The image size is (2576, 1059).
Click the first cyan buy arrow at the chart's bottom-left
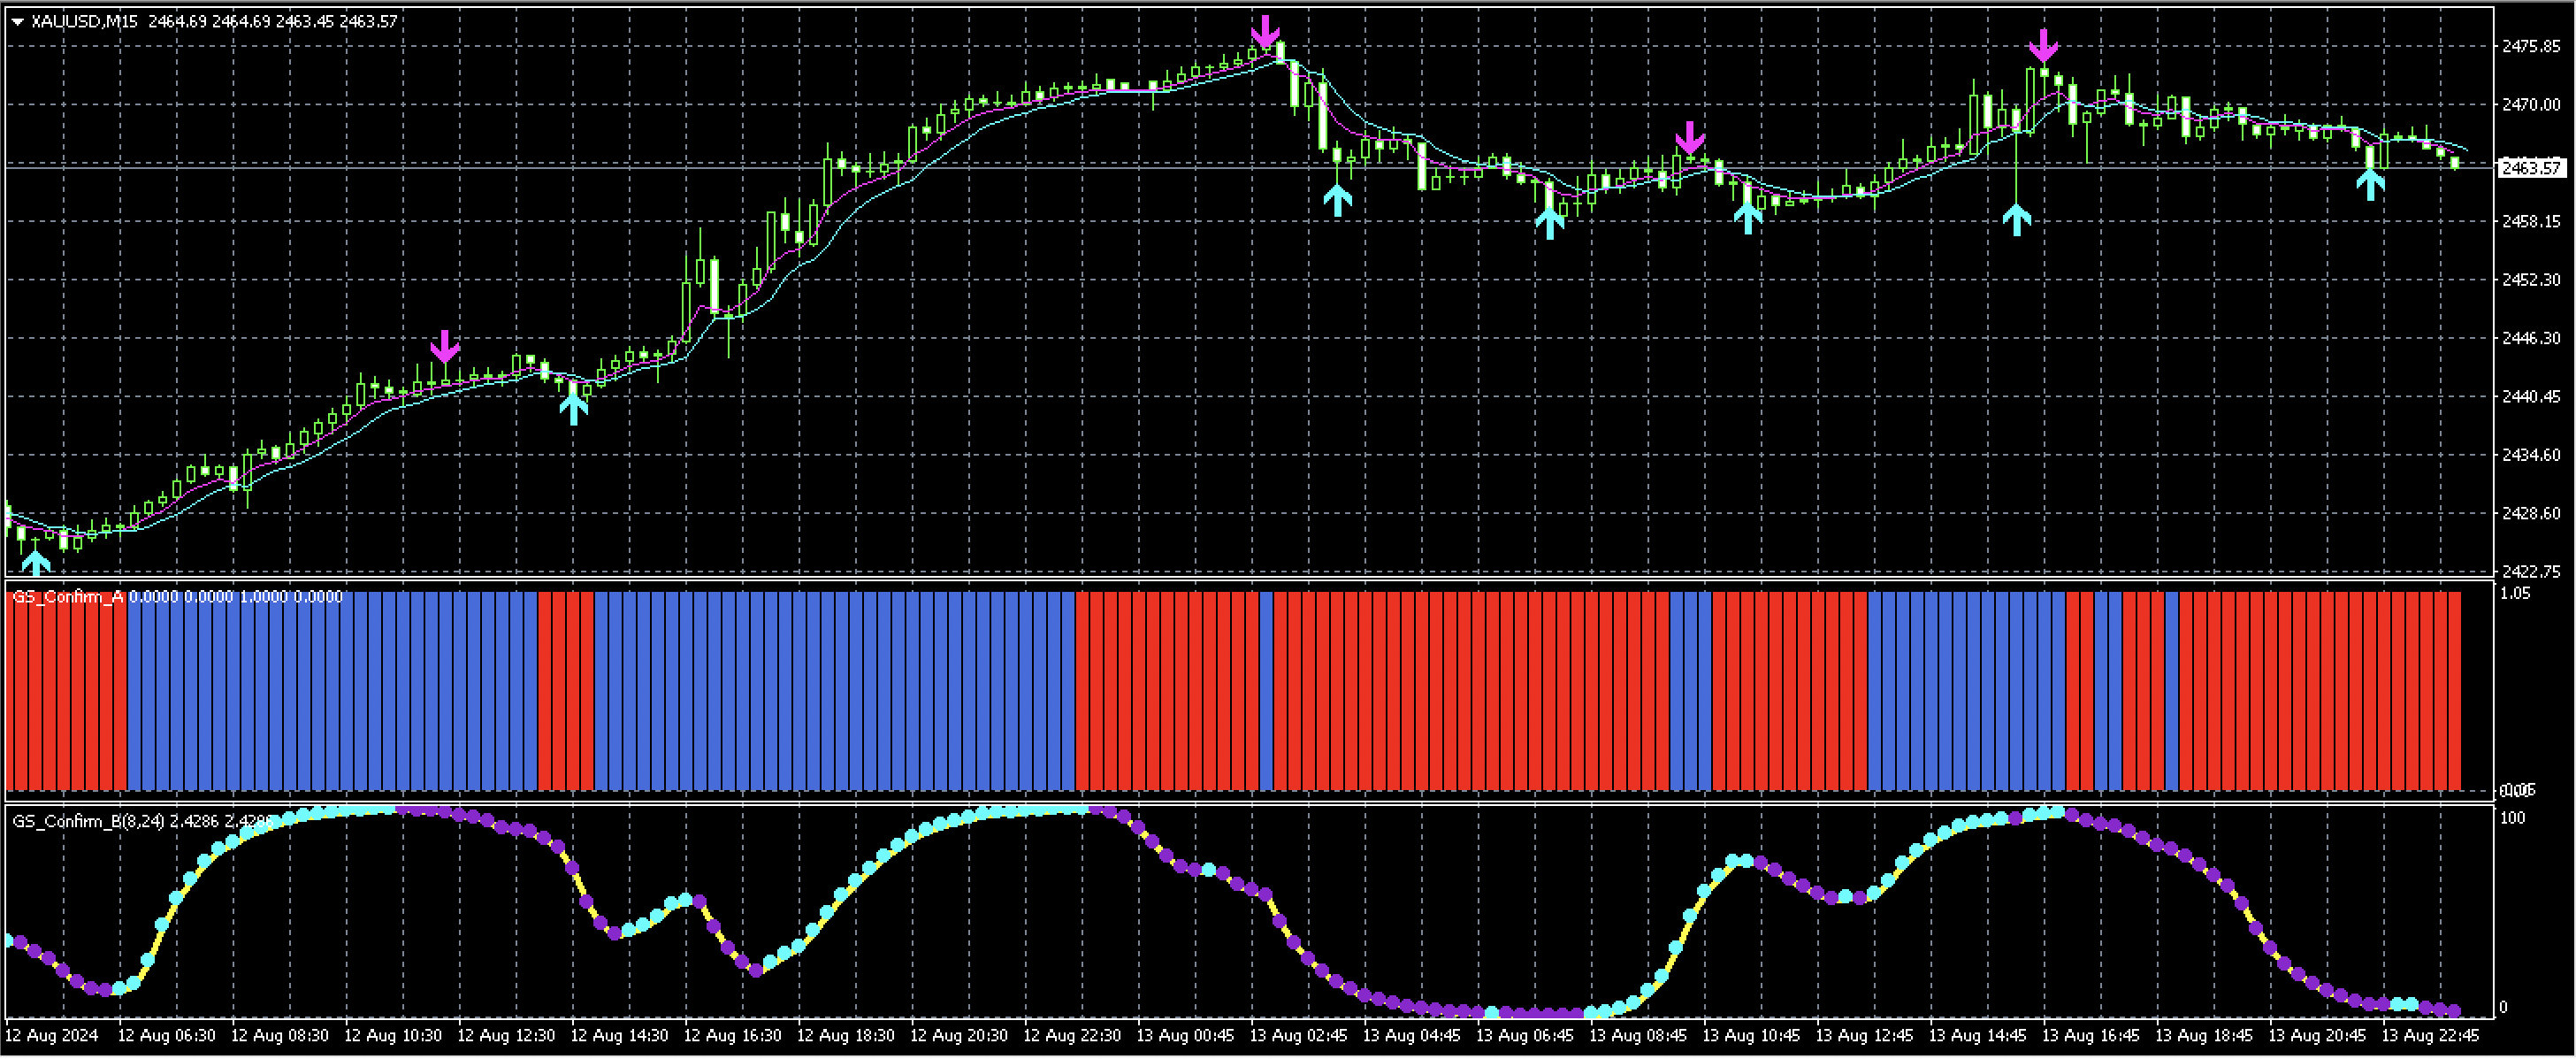38,563
